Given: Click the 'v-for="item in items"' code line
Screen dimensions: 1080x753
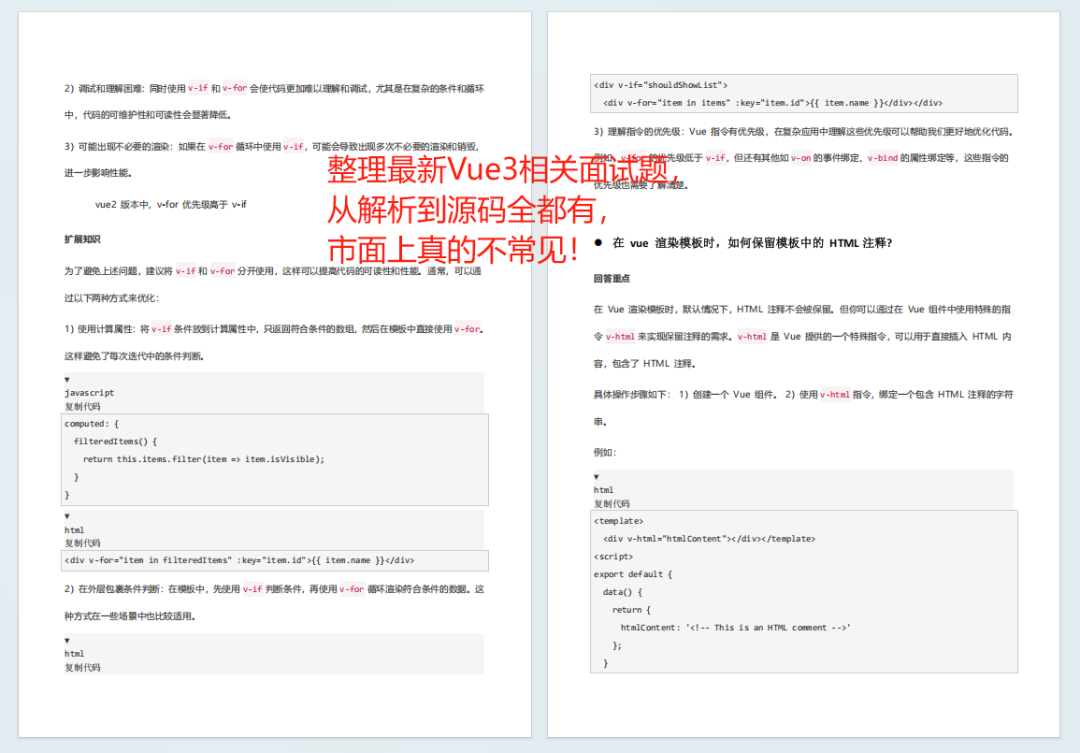Looking at the screenshot, I should pos(773,103).
